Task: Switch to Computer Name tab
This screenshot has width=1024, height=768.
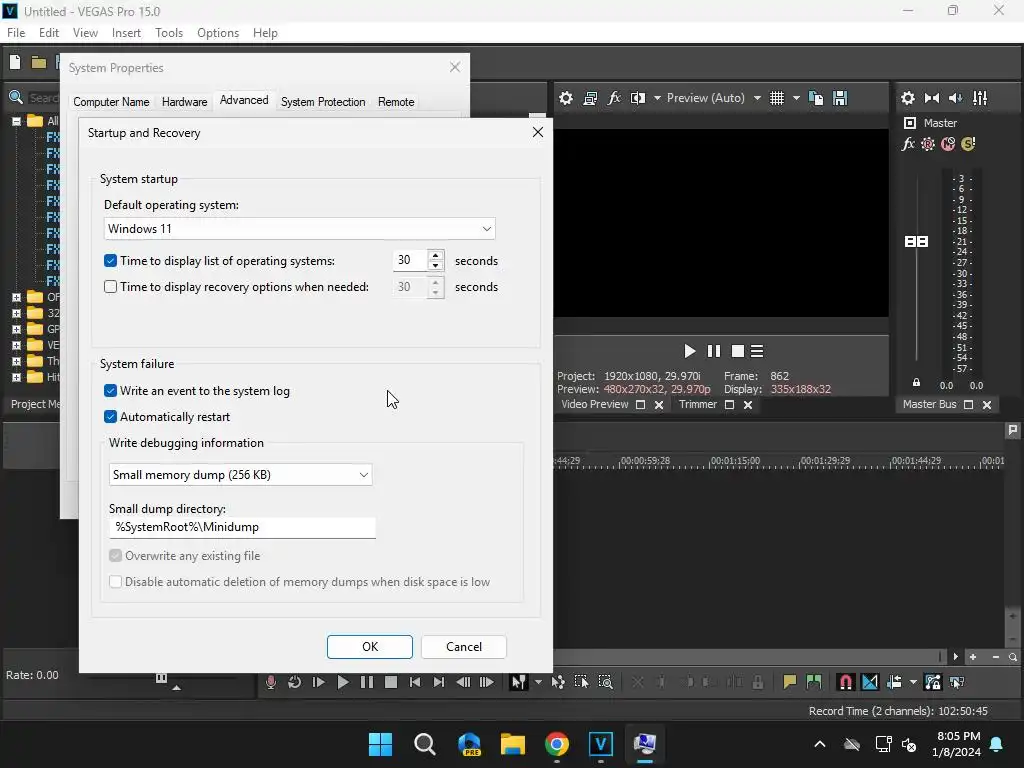Action: tap(111, 102)
